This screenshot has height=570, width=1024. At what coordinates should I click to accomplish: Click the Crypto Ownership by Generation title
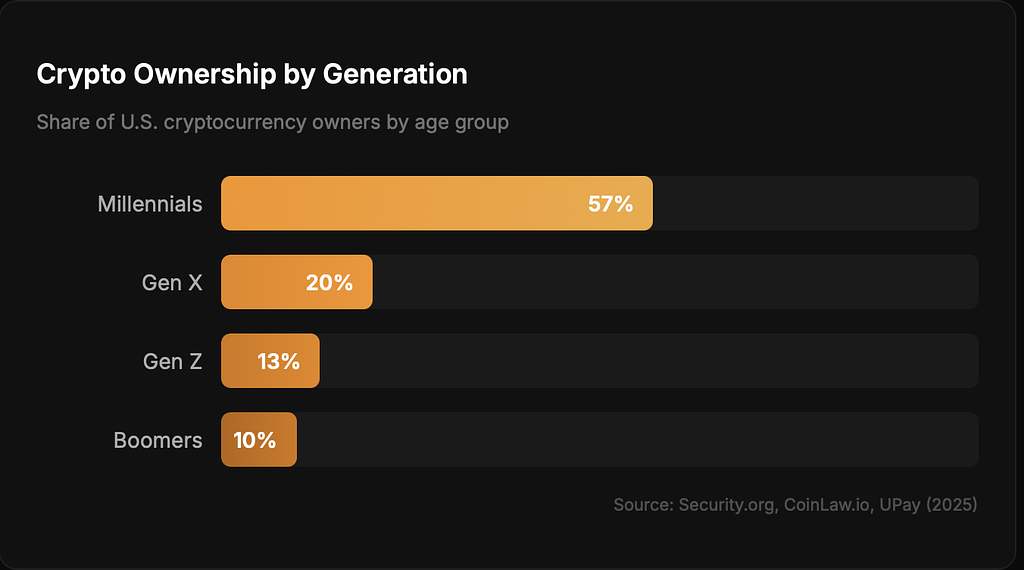coord(251,74)
